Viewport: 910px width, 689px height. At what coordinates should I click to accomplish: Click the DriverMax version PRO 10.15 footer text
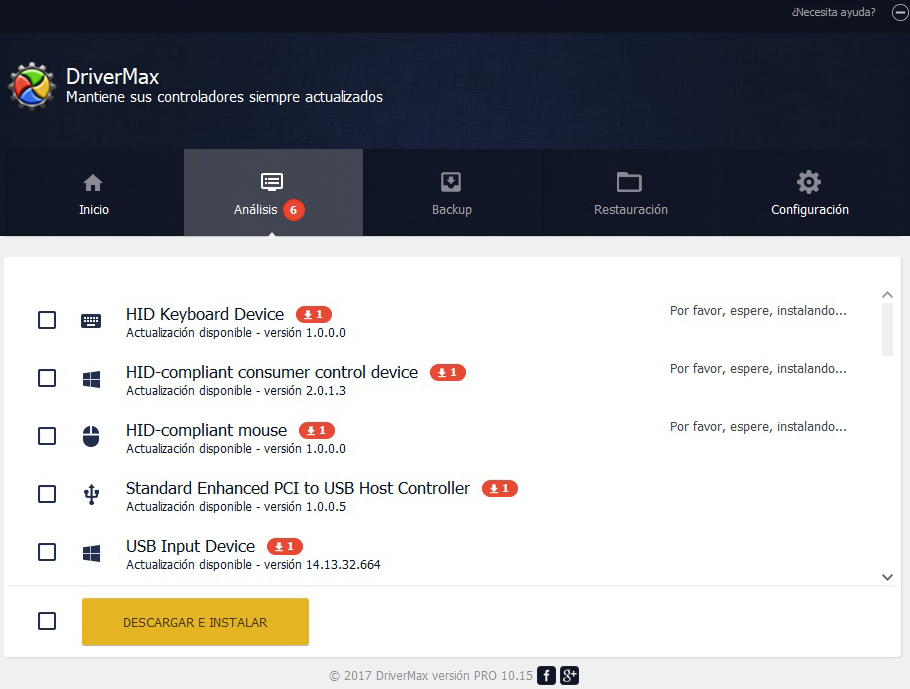pos(431,676)
